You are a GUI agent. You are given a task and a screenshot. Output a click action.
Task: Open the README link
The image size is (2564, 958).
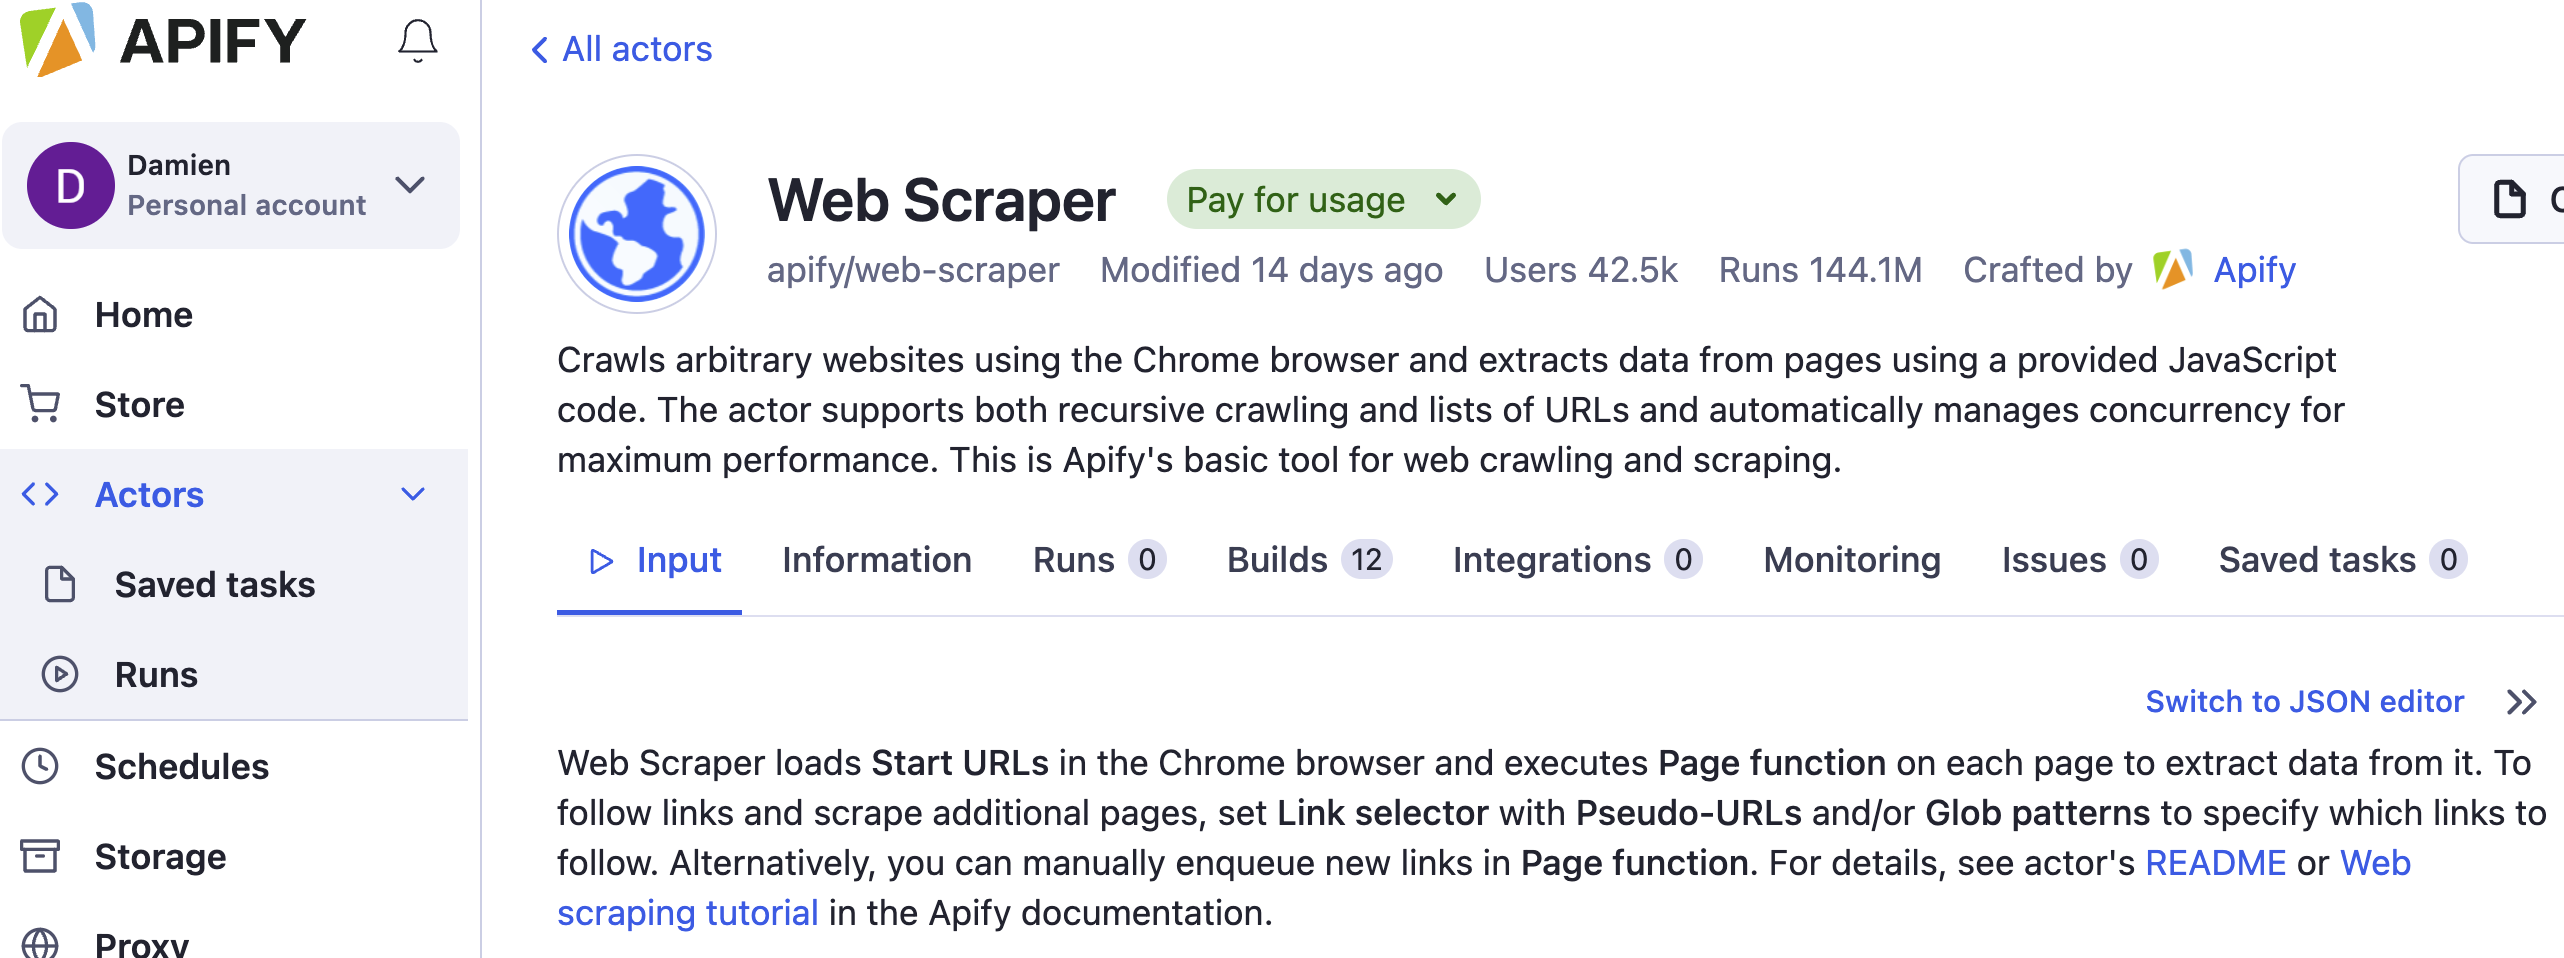2215,863
